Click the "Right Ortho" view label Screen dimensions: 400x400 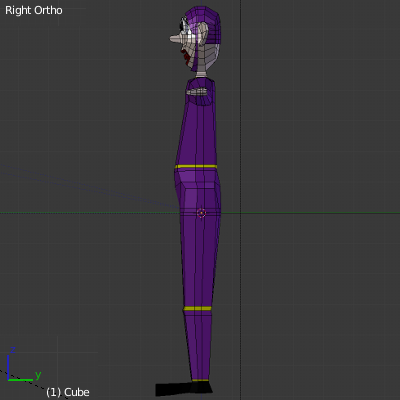34,10
